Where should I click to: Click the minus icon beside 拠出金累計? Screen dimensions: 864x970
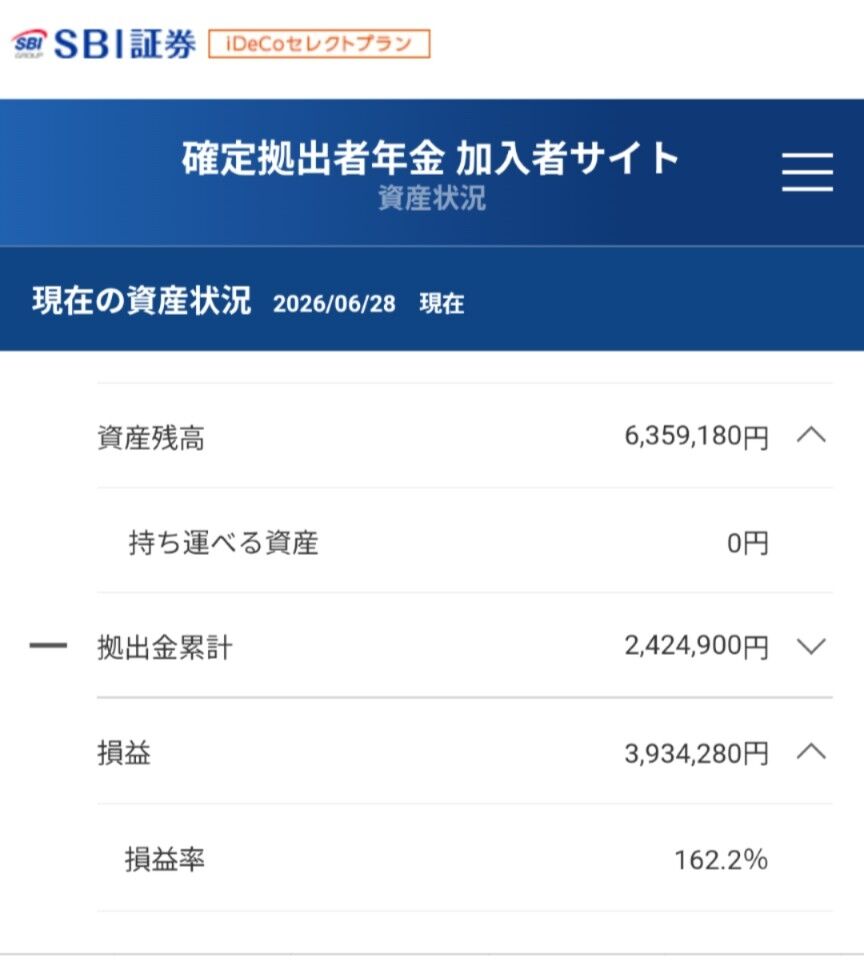48,646
